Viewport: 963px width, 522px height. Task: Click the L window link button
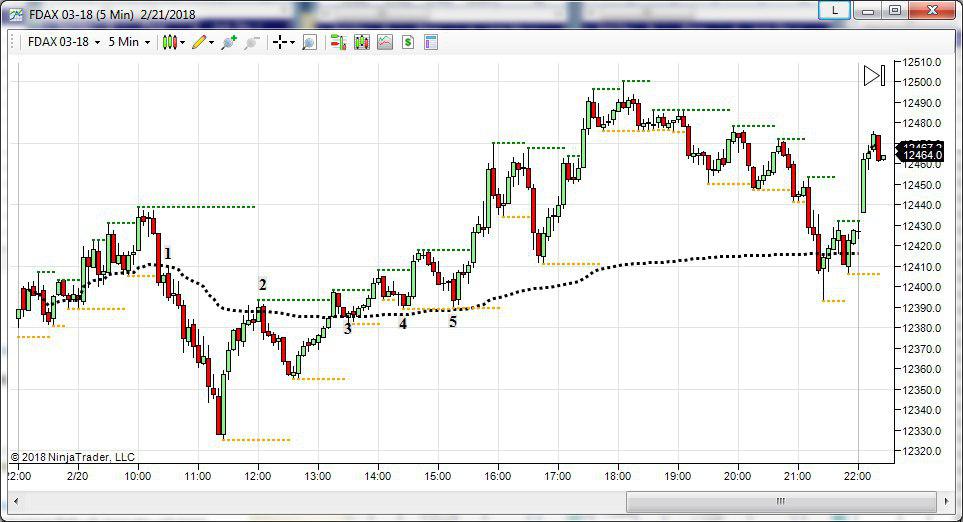835,10
